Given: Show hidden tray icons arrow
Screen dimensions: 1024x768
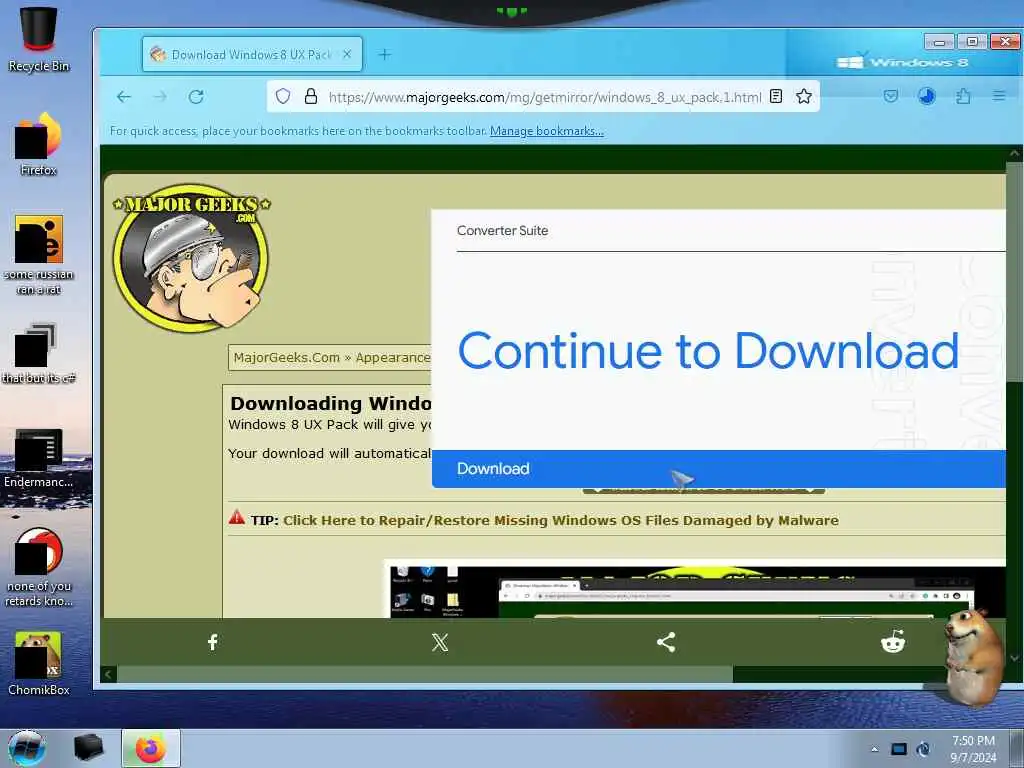Looking at the screenshot, I should coord(874,749).
